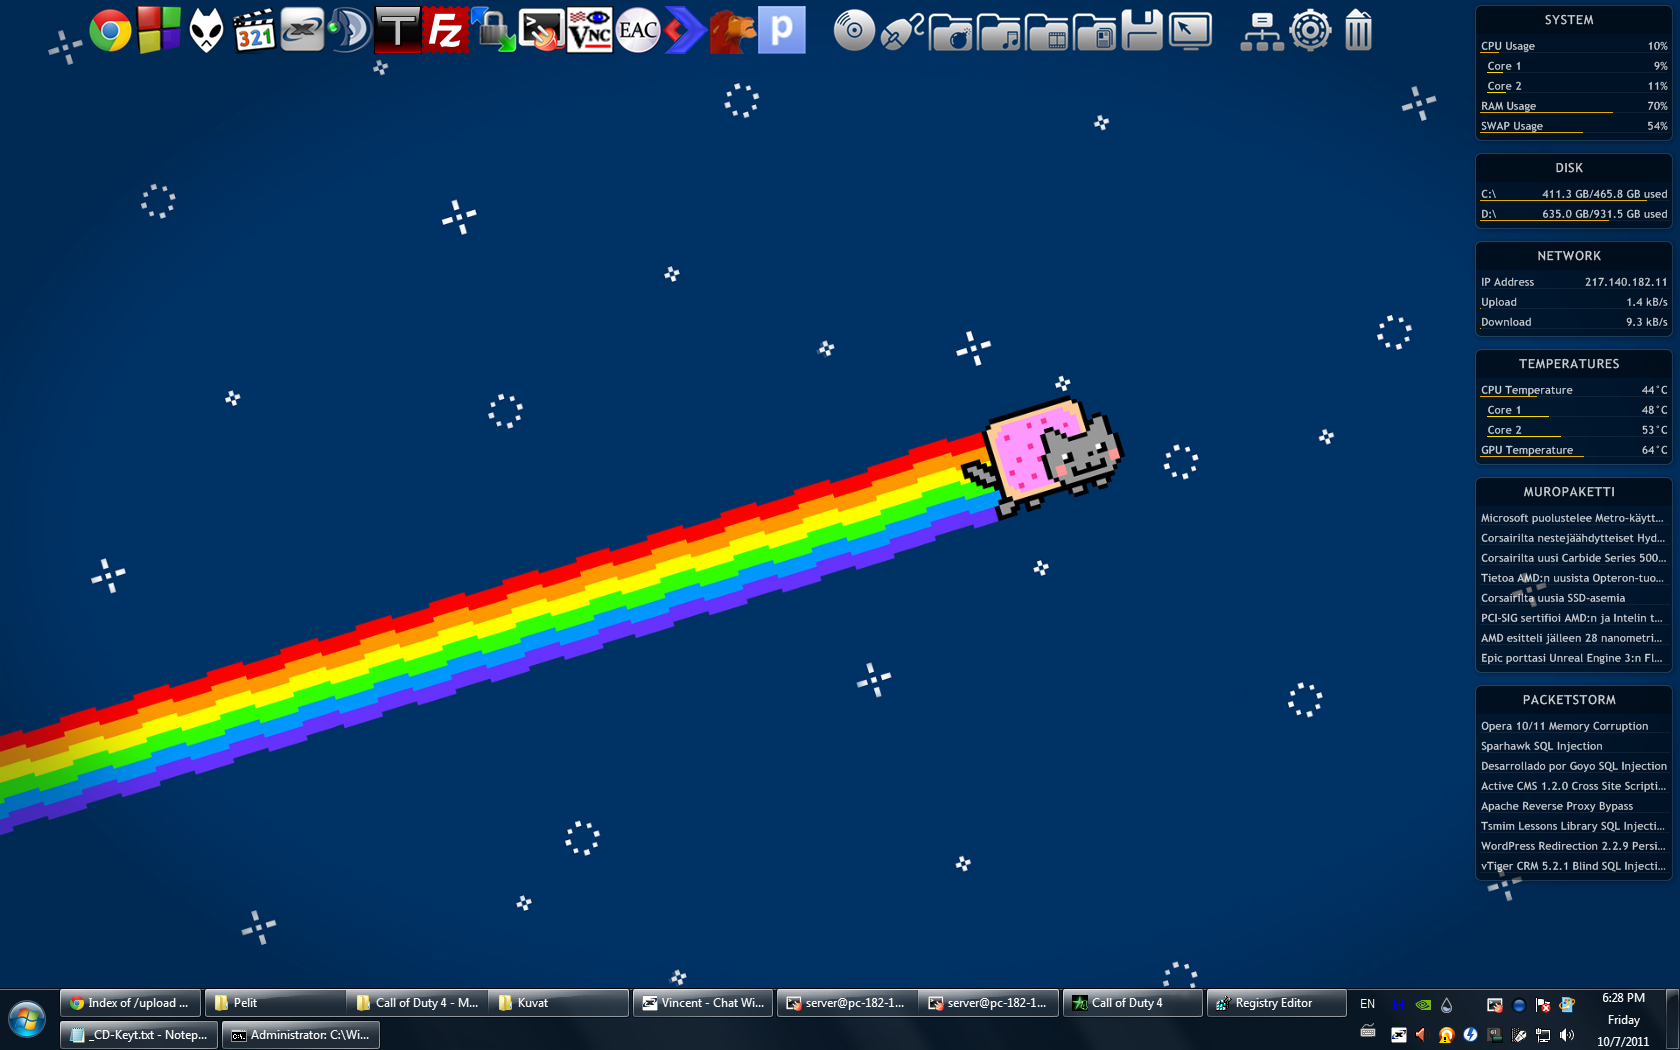Open the Kuvat folder taskbar button
Screen dimensions: 1680x1050
point(558,1003)
